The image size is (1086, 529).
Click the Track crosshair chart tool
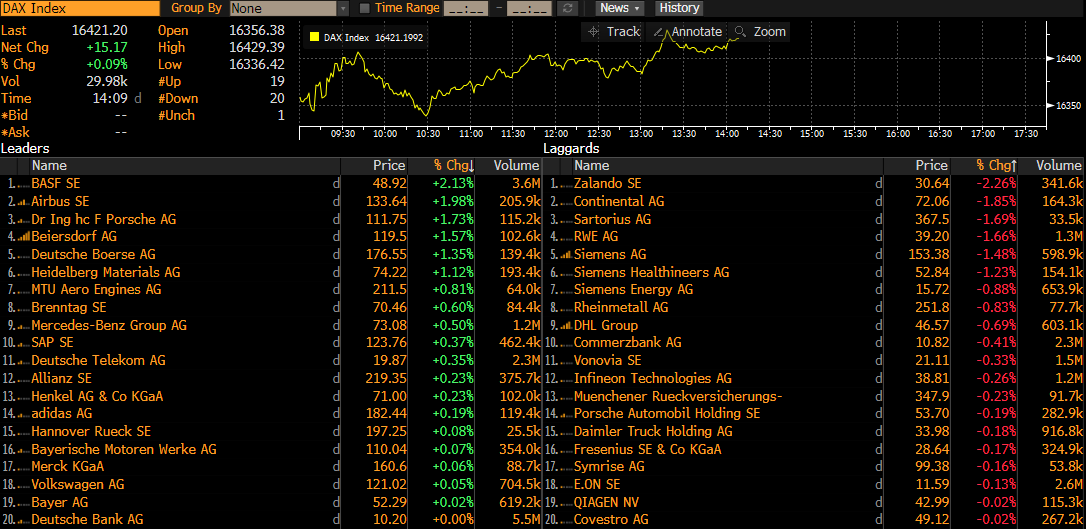[x=614, y=32]
